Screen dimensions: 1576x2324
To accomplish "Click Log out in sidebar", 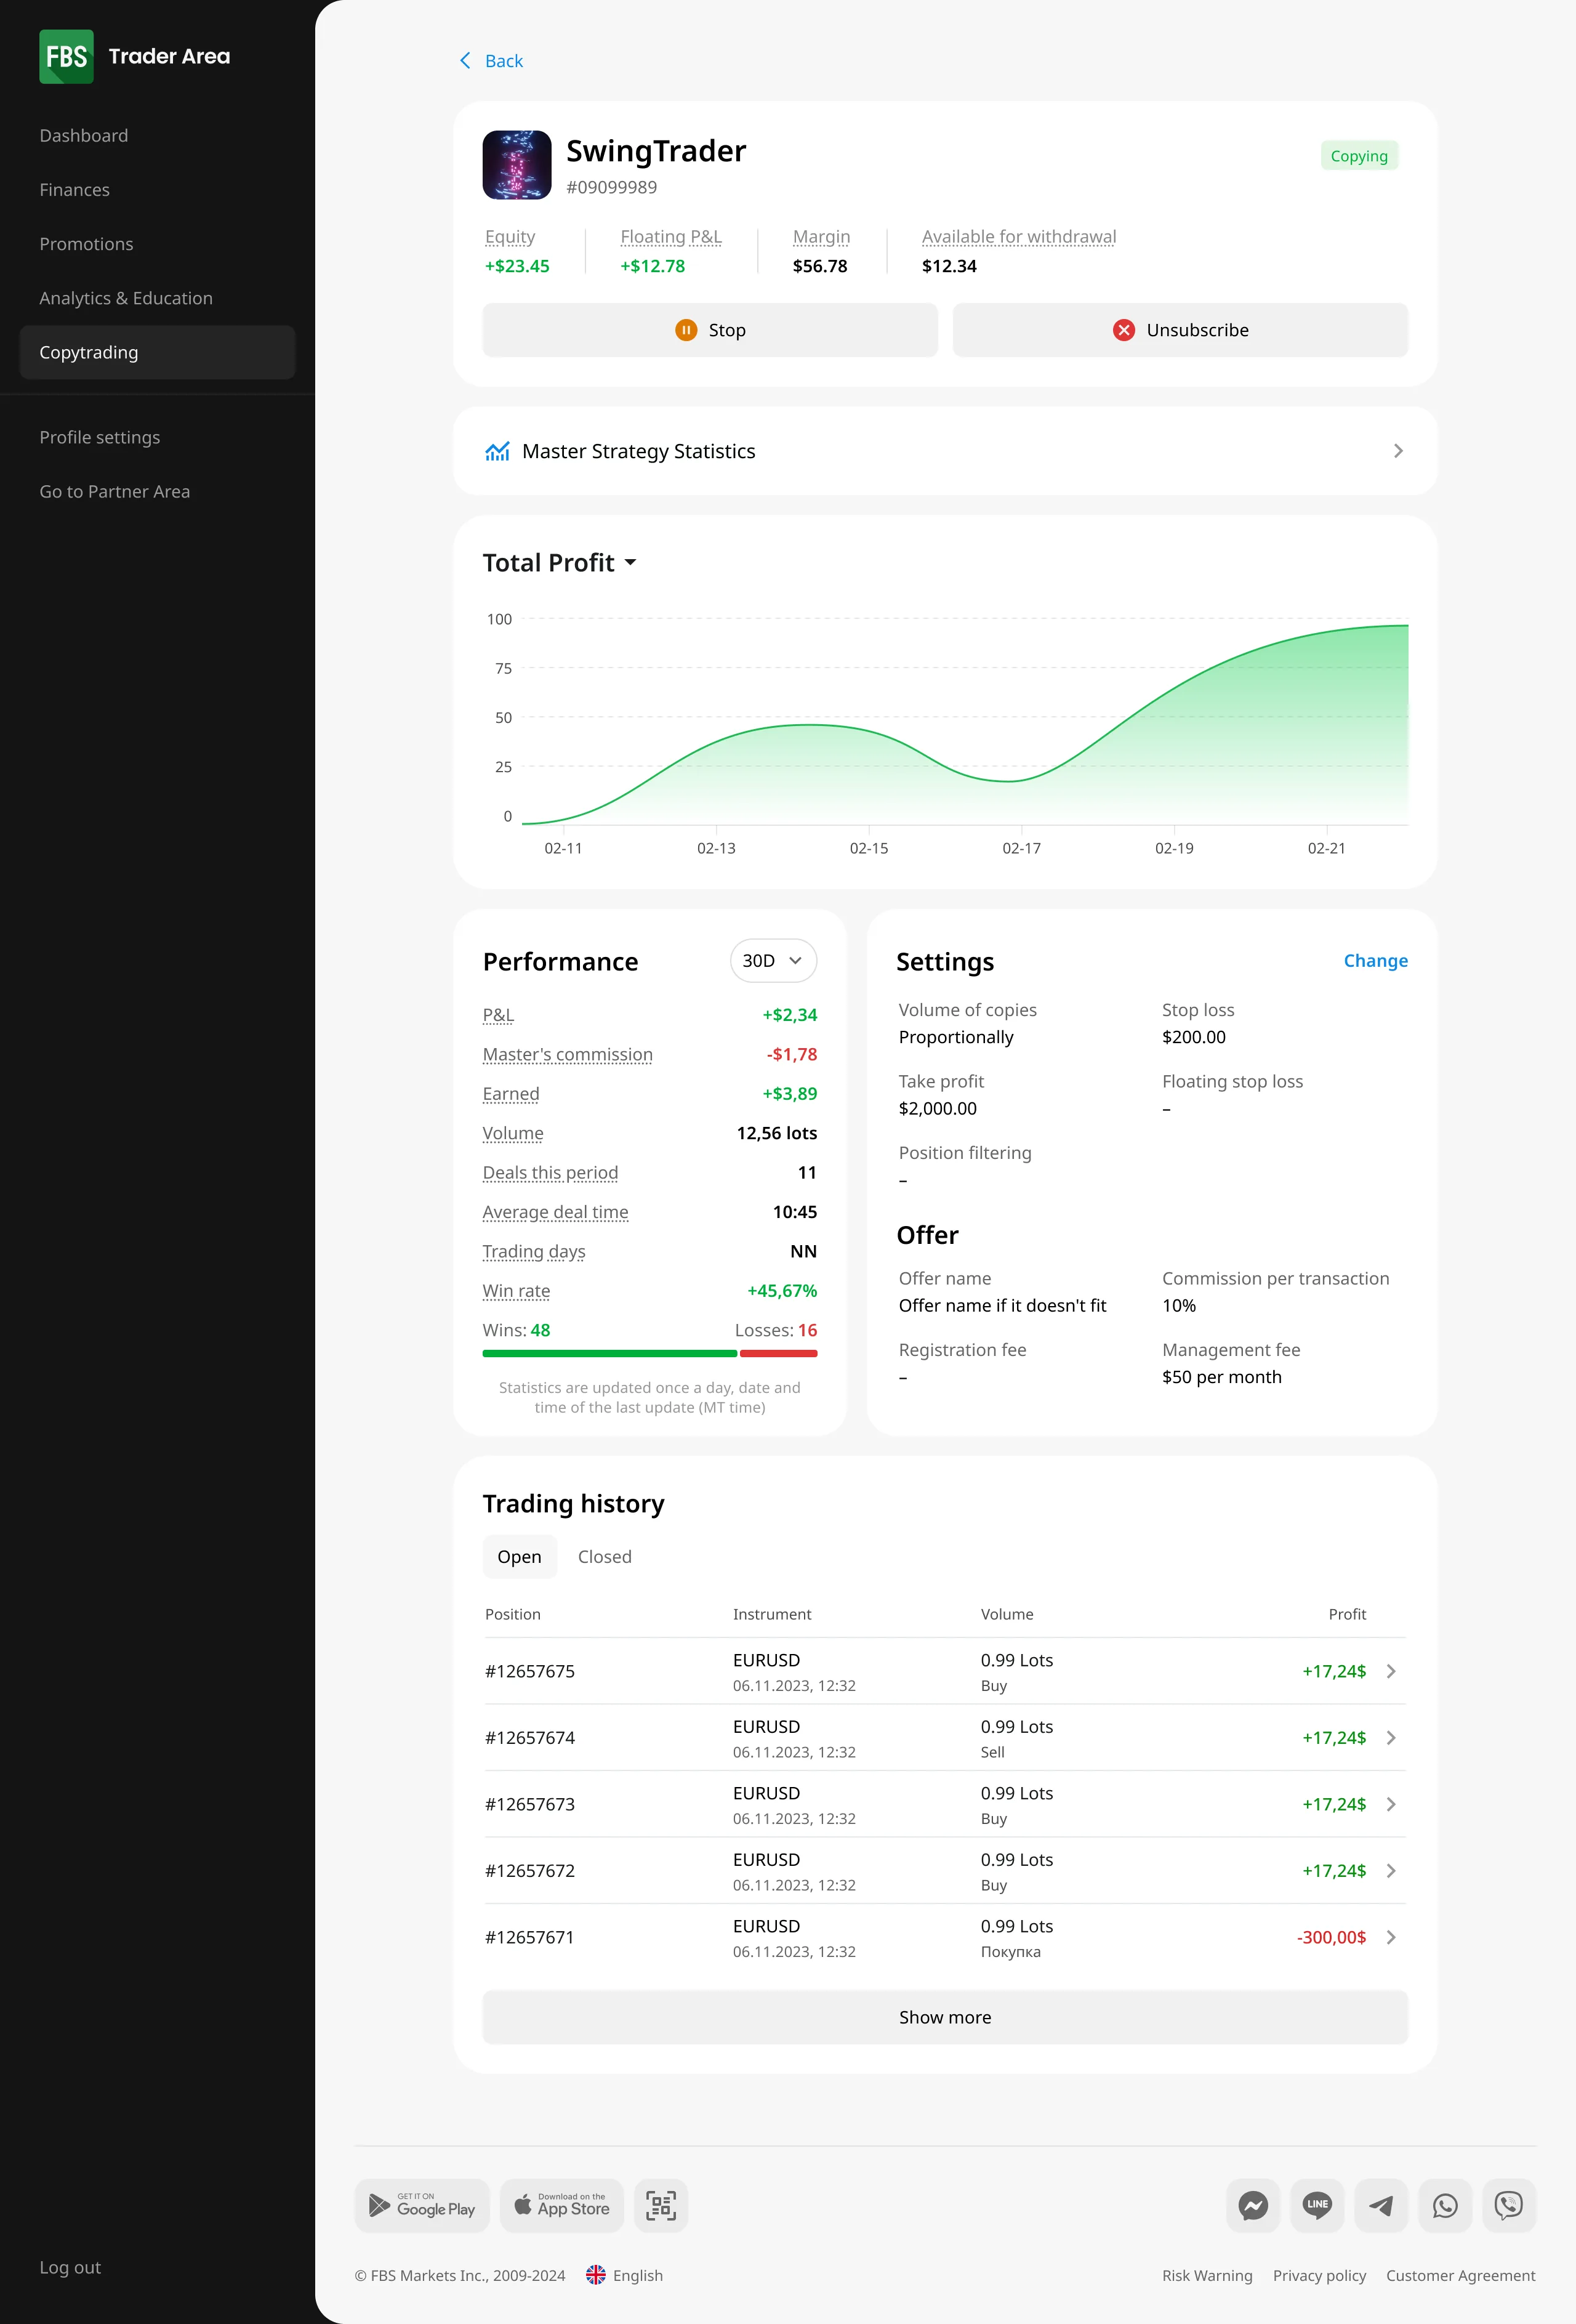I will click(70, 2267).
